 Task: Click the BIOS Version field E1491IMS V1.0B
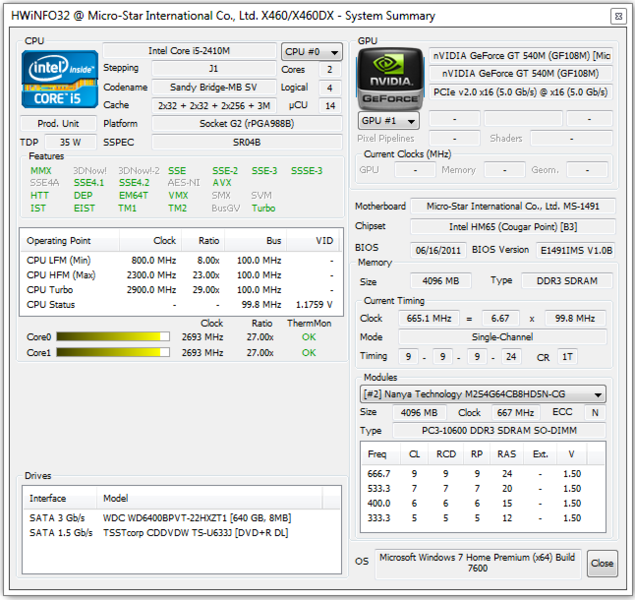[x=576, y=250]
